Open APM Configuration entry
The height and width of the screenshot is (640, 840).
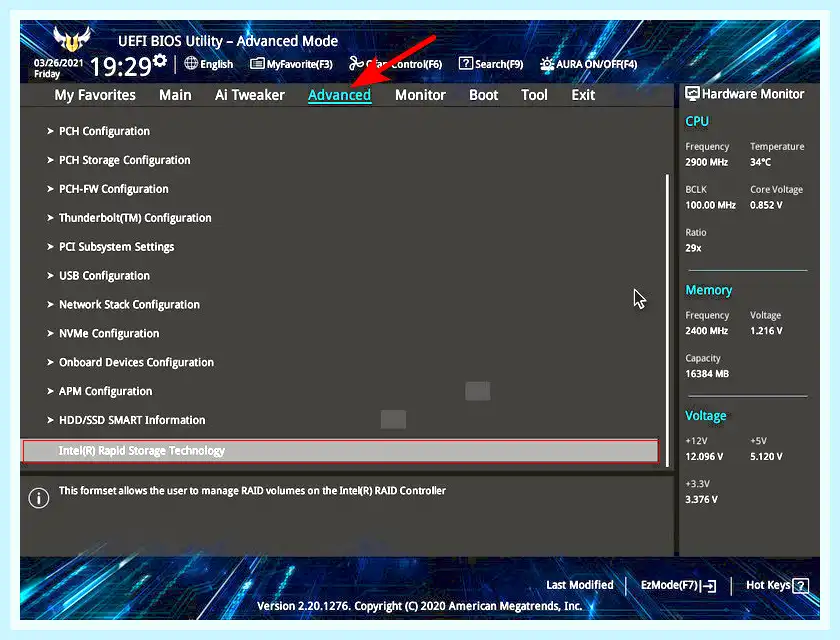pyautogui.click(x=106, y=391)
